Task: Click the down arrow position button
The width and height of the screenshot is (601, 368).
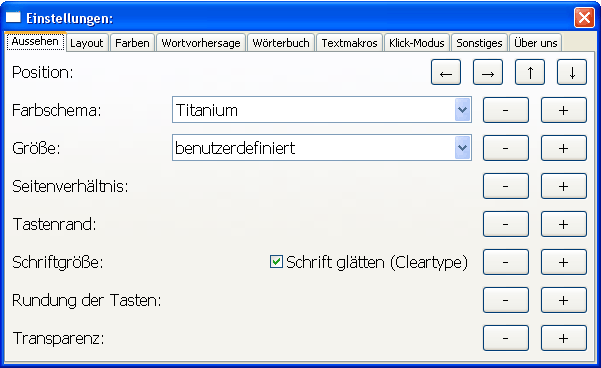Action: 572,72
